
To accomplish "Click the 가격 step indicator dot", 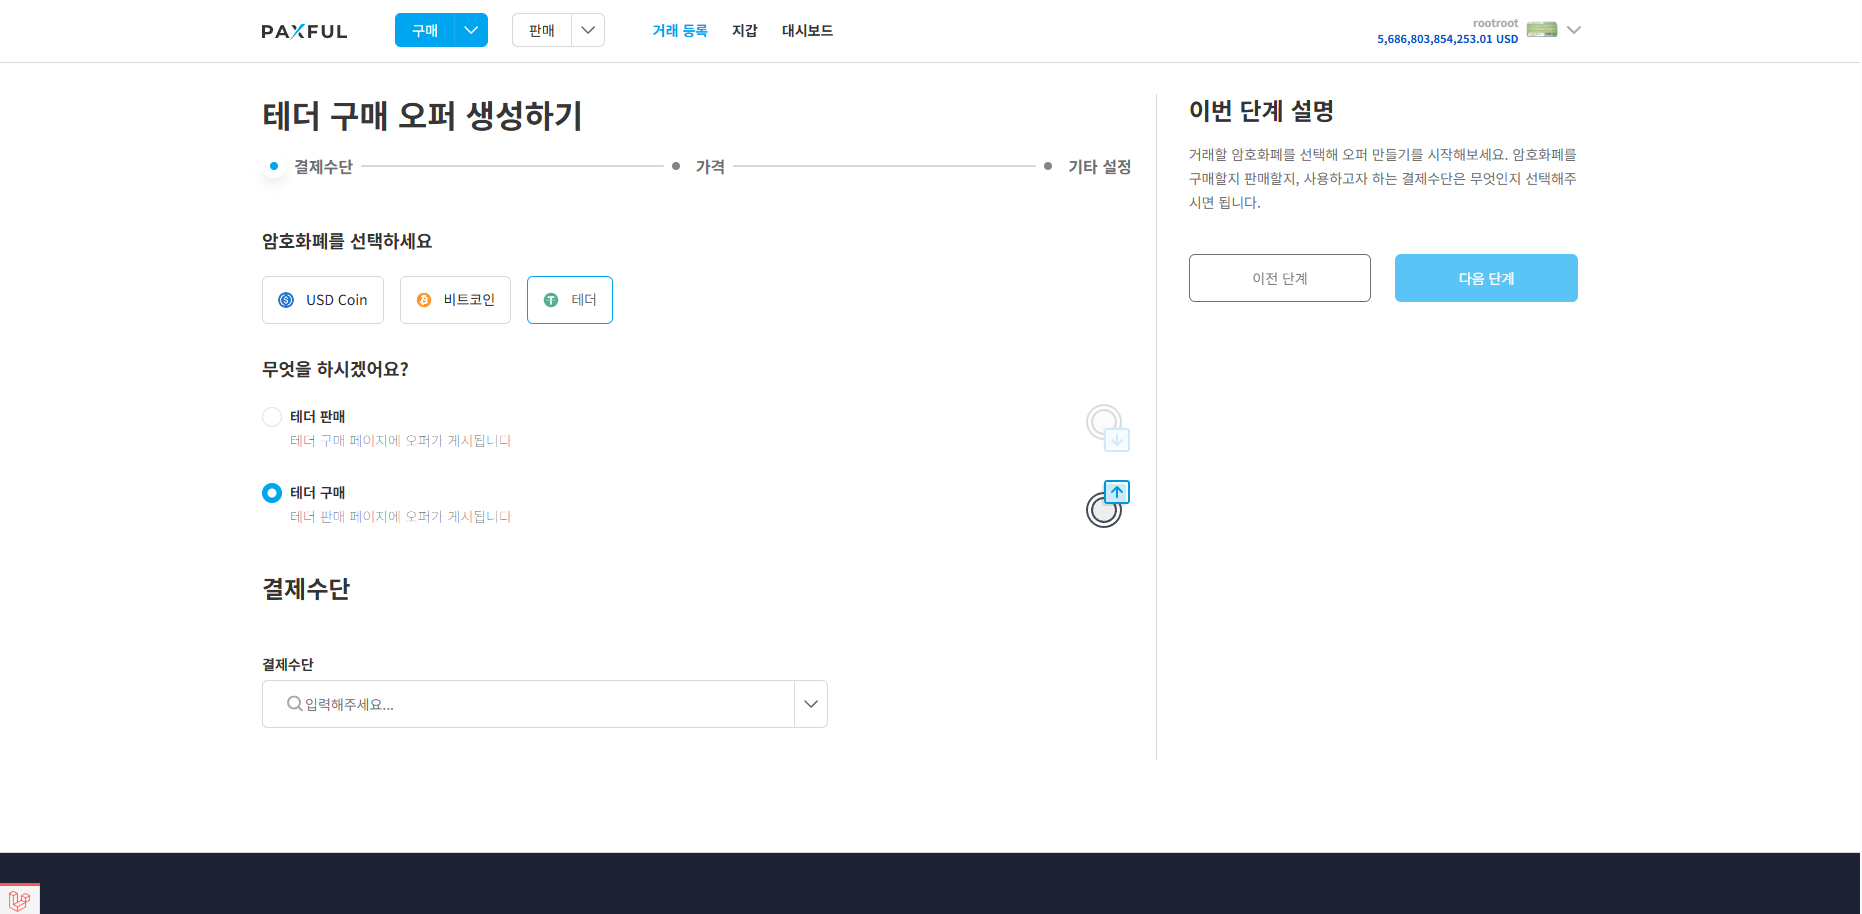I will (677, 166).
